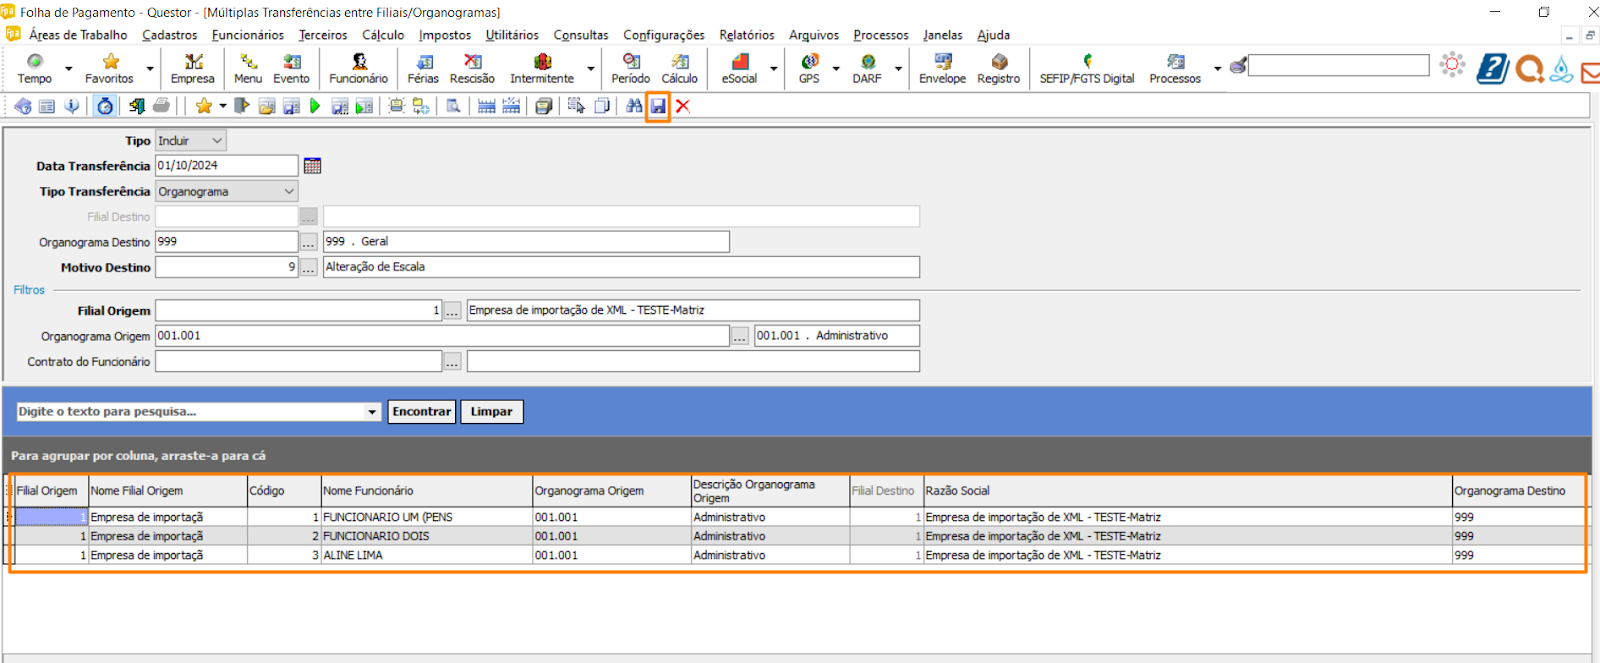Open the Rescisão toolbar icon
This screenshot has width=1600, height=663.
click(472, 68)
